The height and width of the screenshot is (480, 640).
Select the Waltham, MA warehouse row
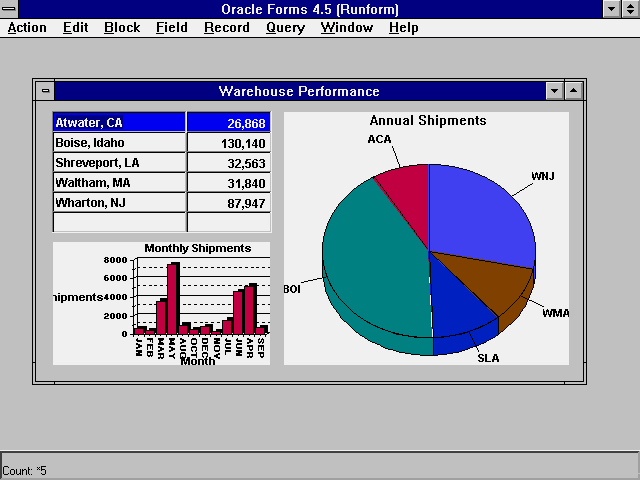click(x=119, y=183)
